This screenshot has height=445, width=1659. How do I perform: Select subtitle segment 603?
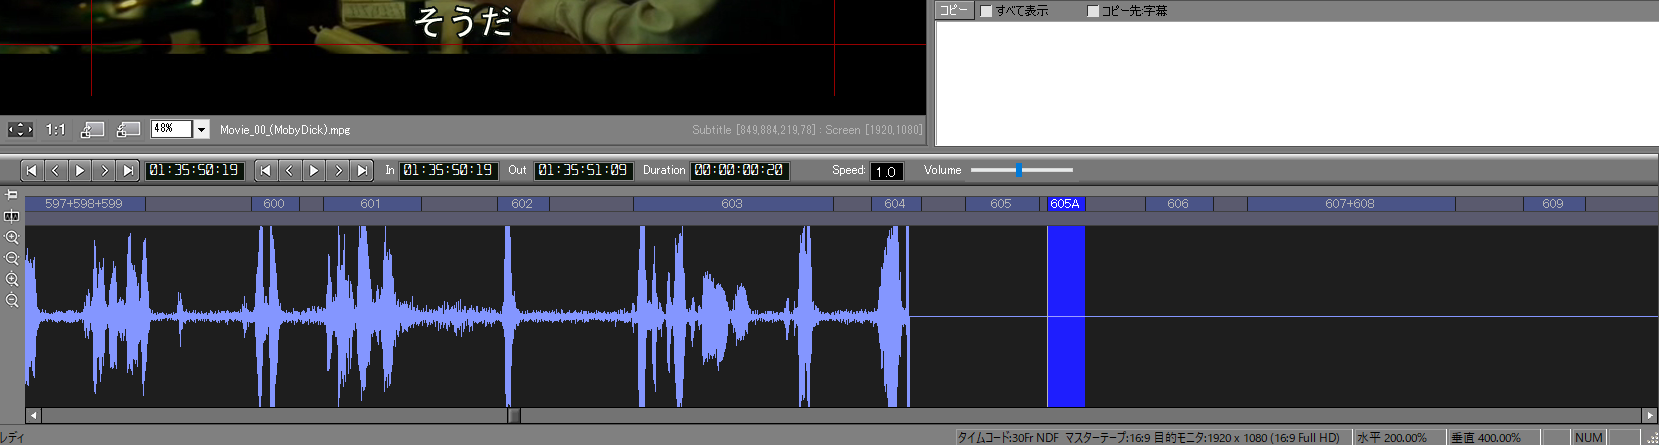click(733, 204)
